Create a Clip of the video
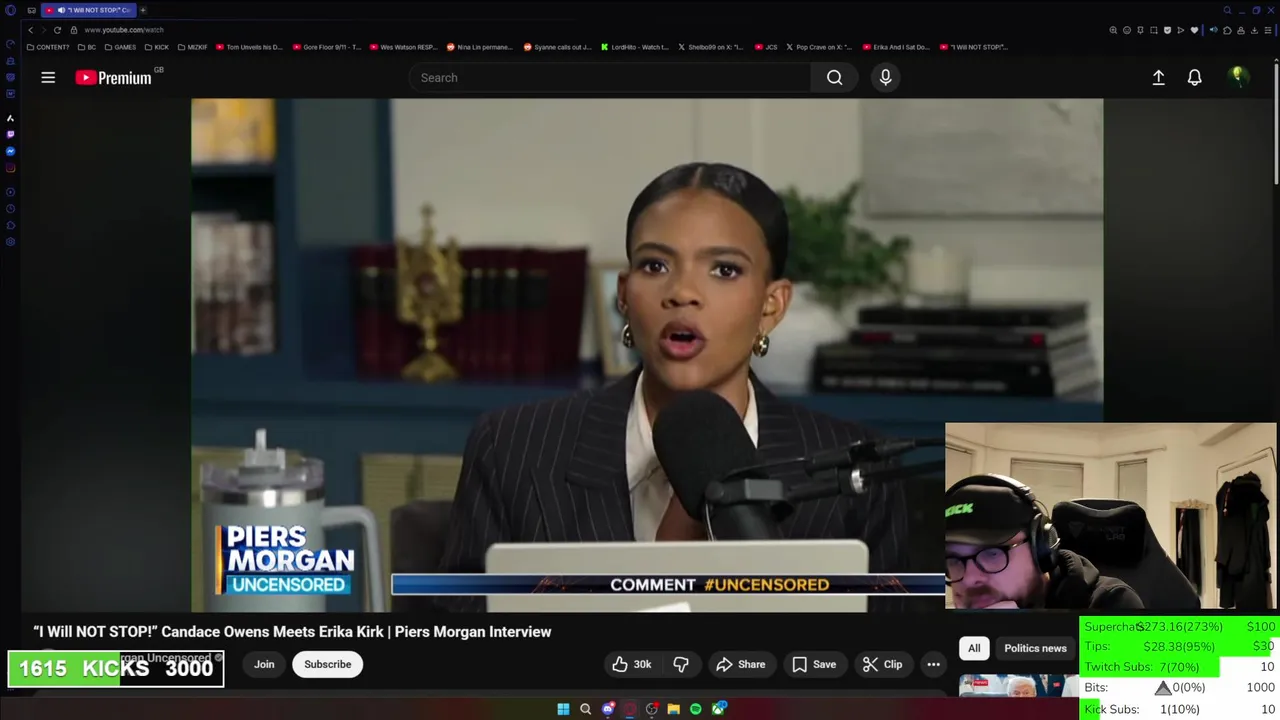Image resolution: width=1280 pixels, height=720 pixels. pos(883,664)
